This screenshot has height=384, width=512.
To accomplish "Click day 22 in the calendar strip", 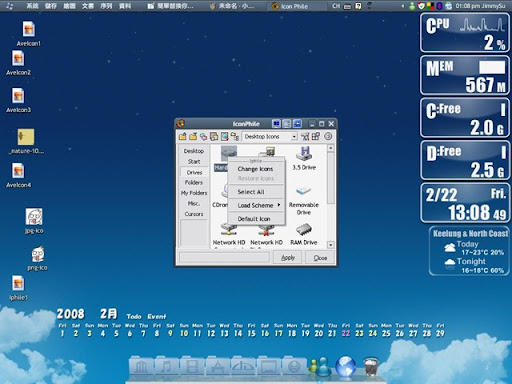I will 346,333.
